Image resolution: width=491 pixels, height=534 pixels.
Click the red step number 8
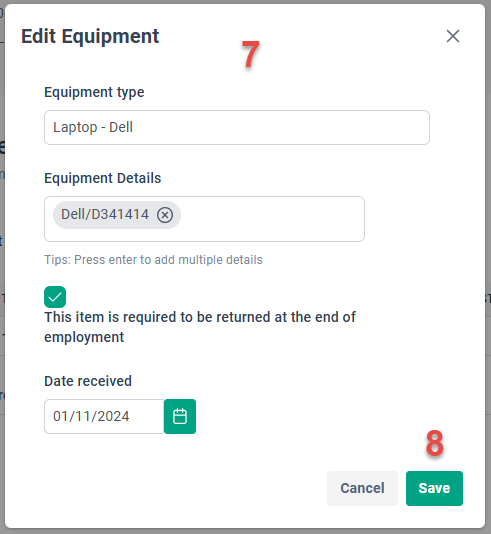[x=434, y=443]
